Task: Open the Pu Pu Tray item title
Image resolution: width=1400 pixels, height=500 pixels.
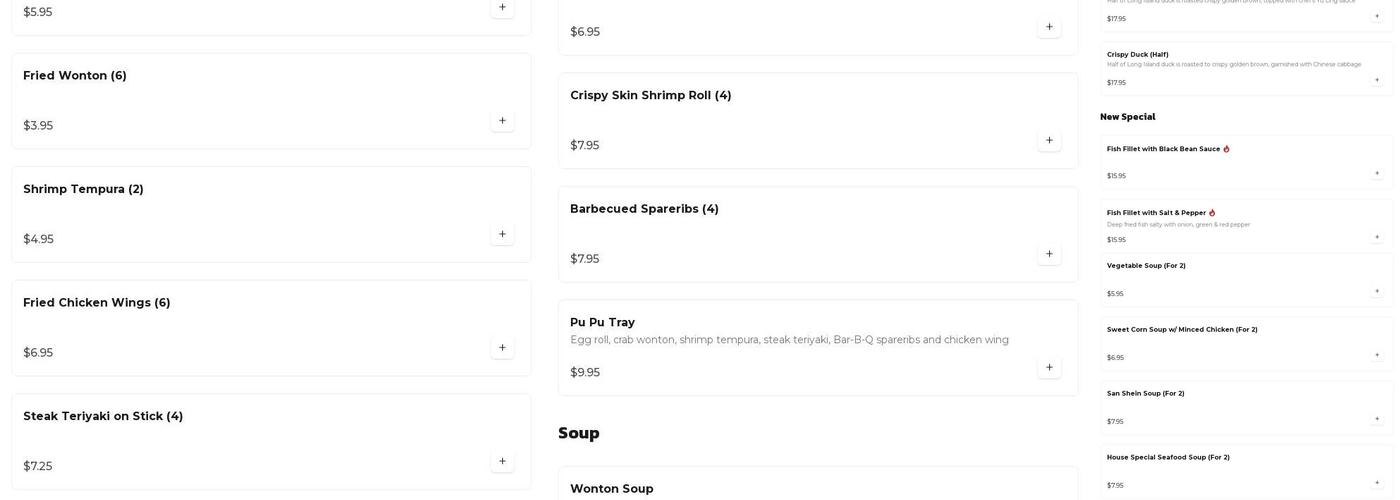Action: (x=602, y=323)
